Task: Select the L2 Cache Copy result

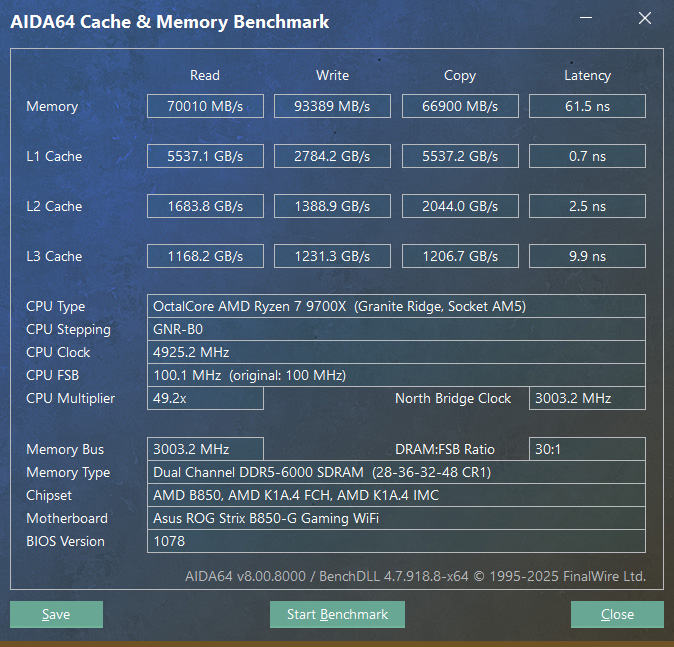Action: pos(460,206)
